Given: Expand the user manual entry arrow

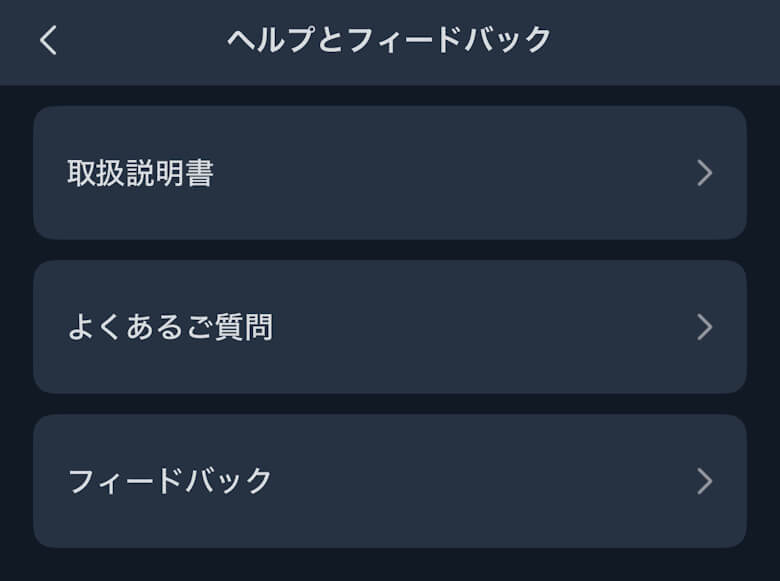Looking at the screenshot, I should (705, 173).
